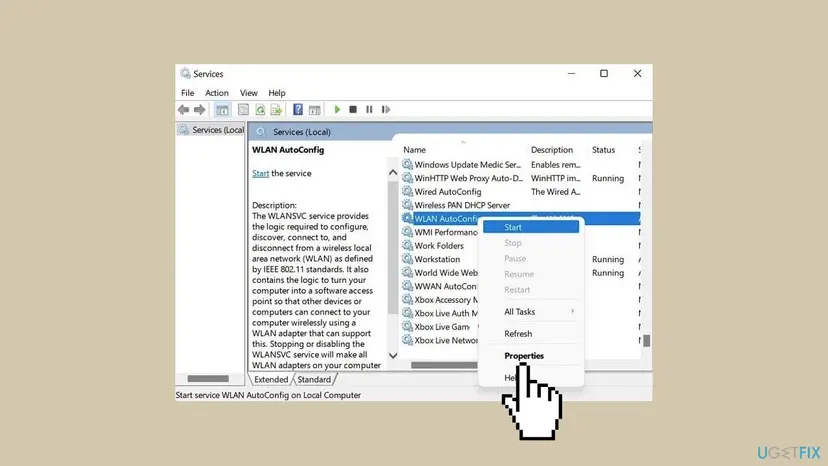
Task: Open the Help menu in menu bar
Action: click(277, 92)
